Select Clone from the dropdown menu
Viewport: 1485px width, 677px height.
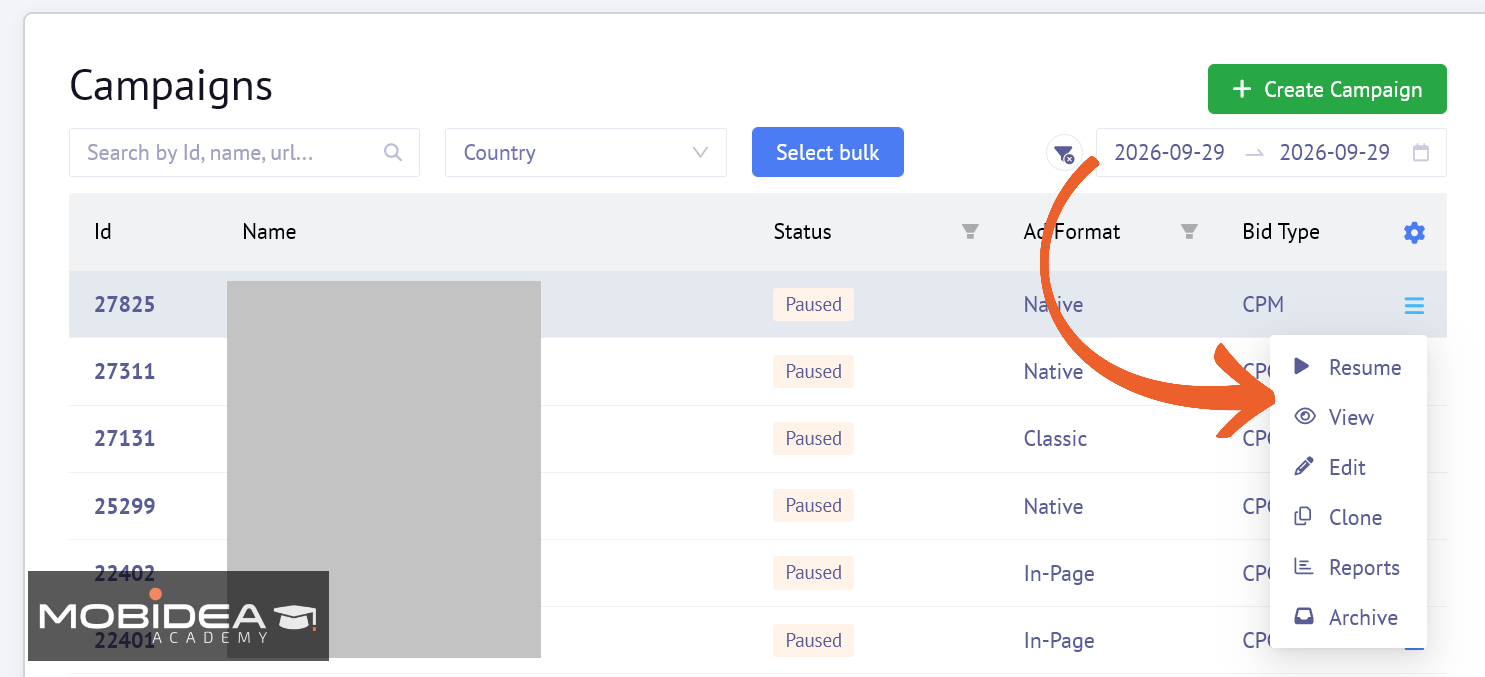[1348, 517]
